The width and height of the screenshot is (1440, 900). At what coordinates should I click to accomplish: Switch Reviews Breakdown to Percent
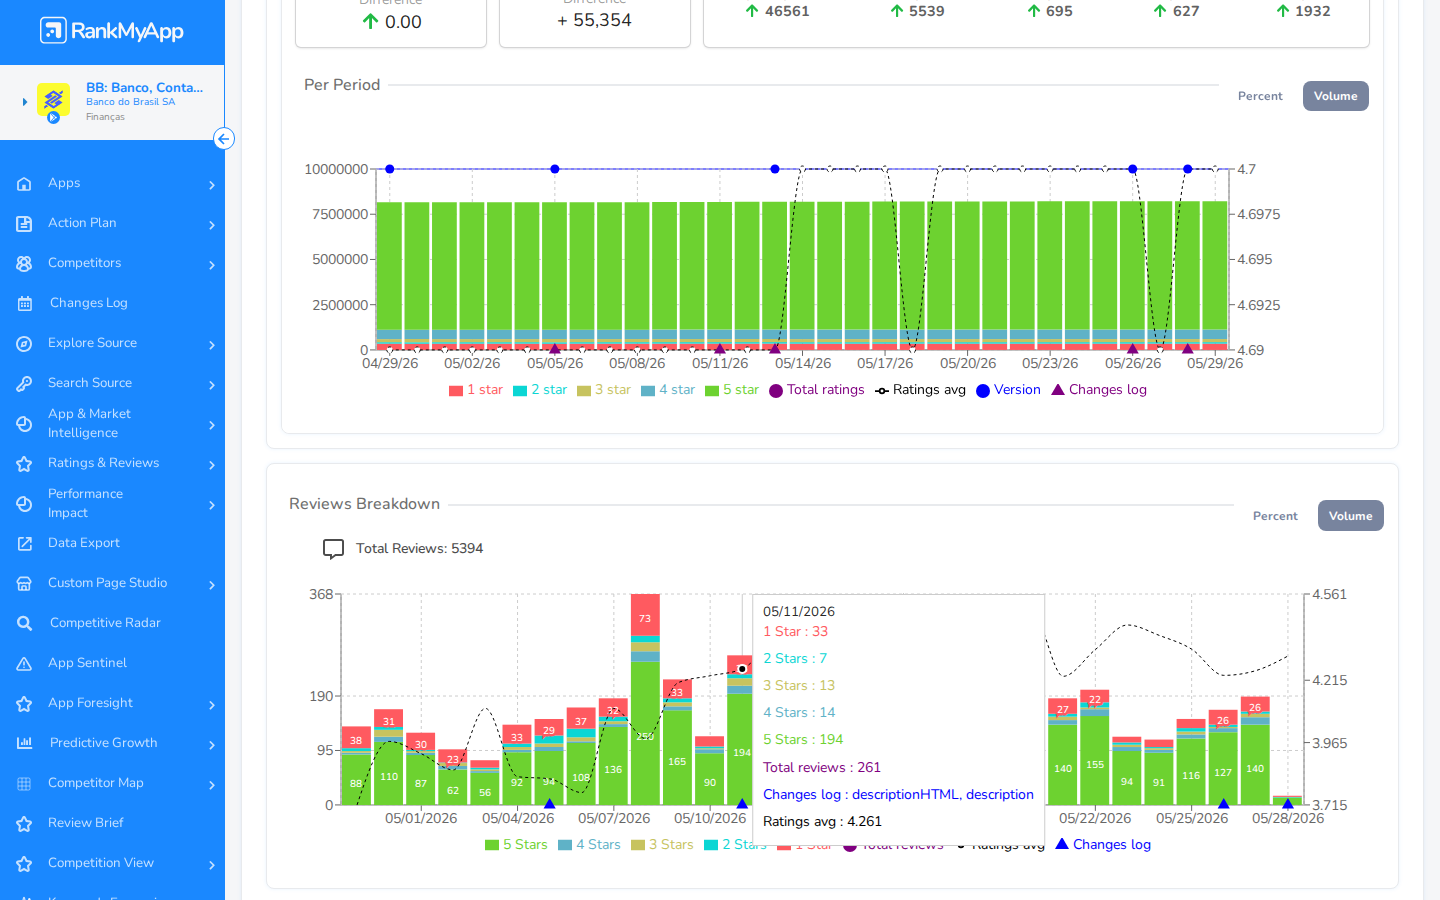[x=1275, y=516]
